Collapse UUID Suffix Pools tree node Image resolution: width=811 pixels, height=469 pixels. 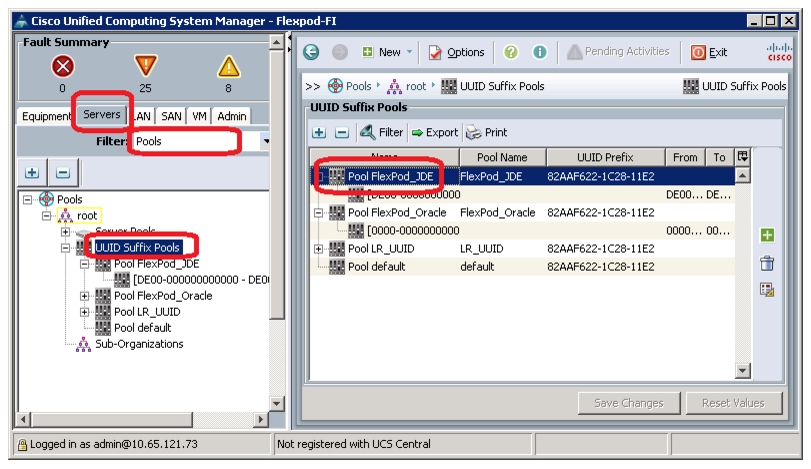[x=66, y=248]
